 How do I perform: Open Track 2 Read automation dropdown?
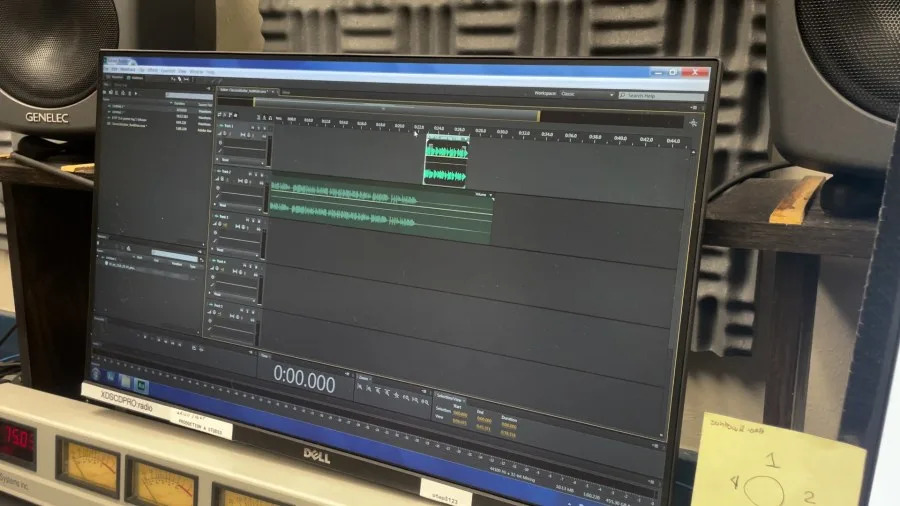click(x=238, y=205)
